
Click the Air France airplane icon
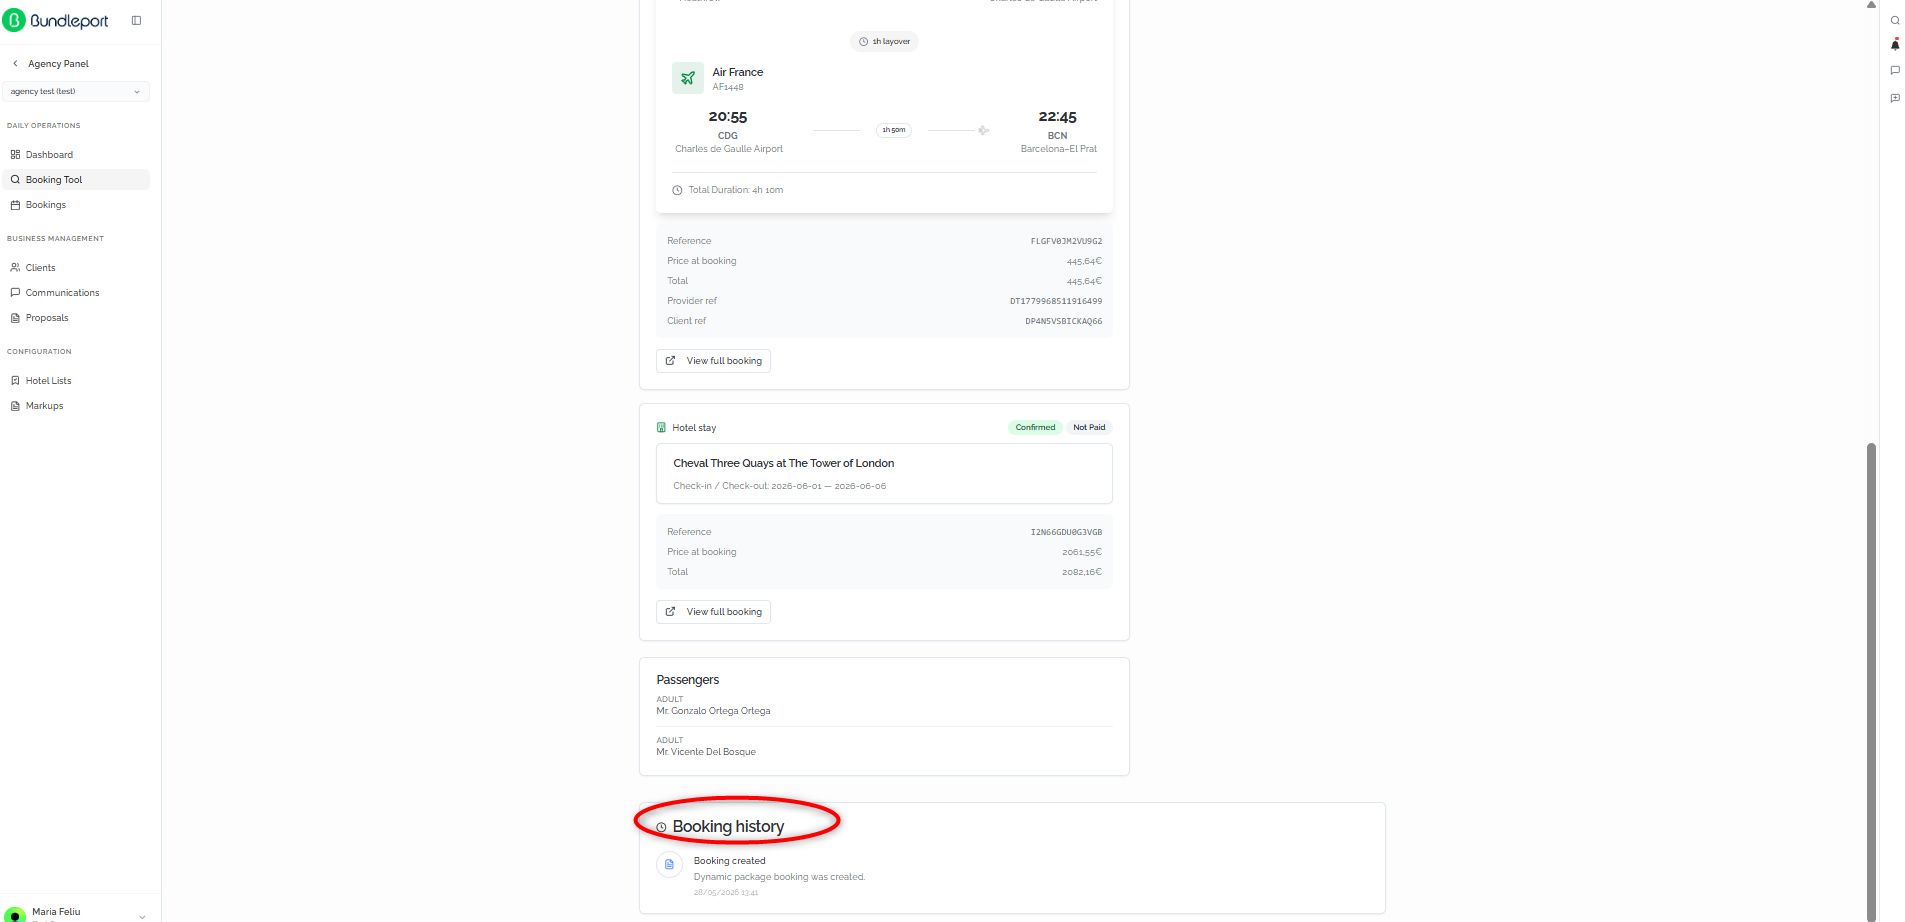coord(688,78)
